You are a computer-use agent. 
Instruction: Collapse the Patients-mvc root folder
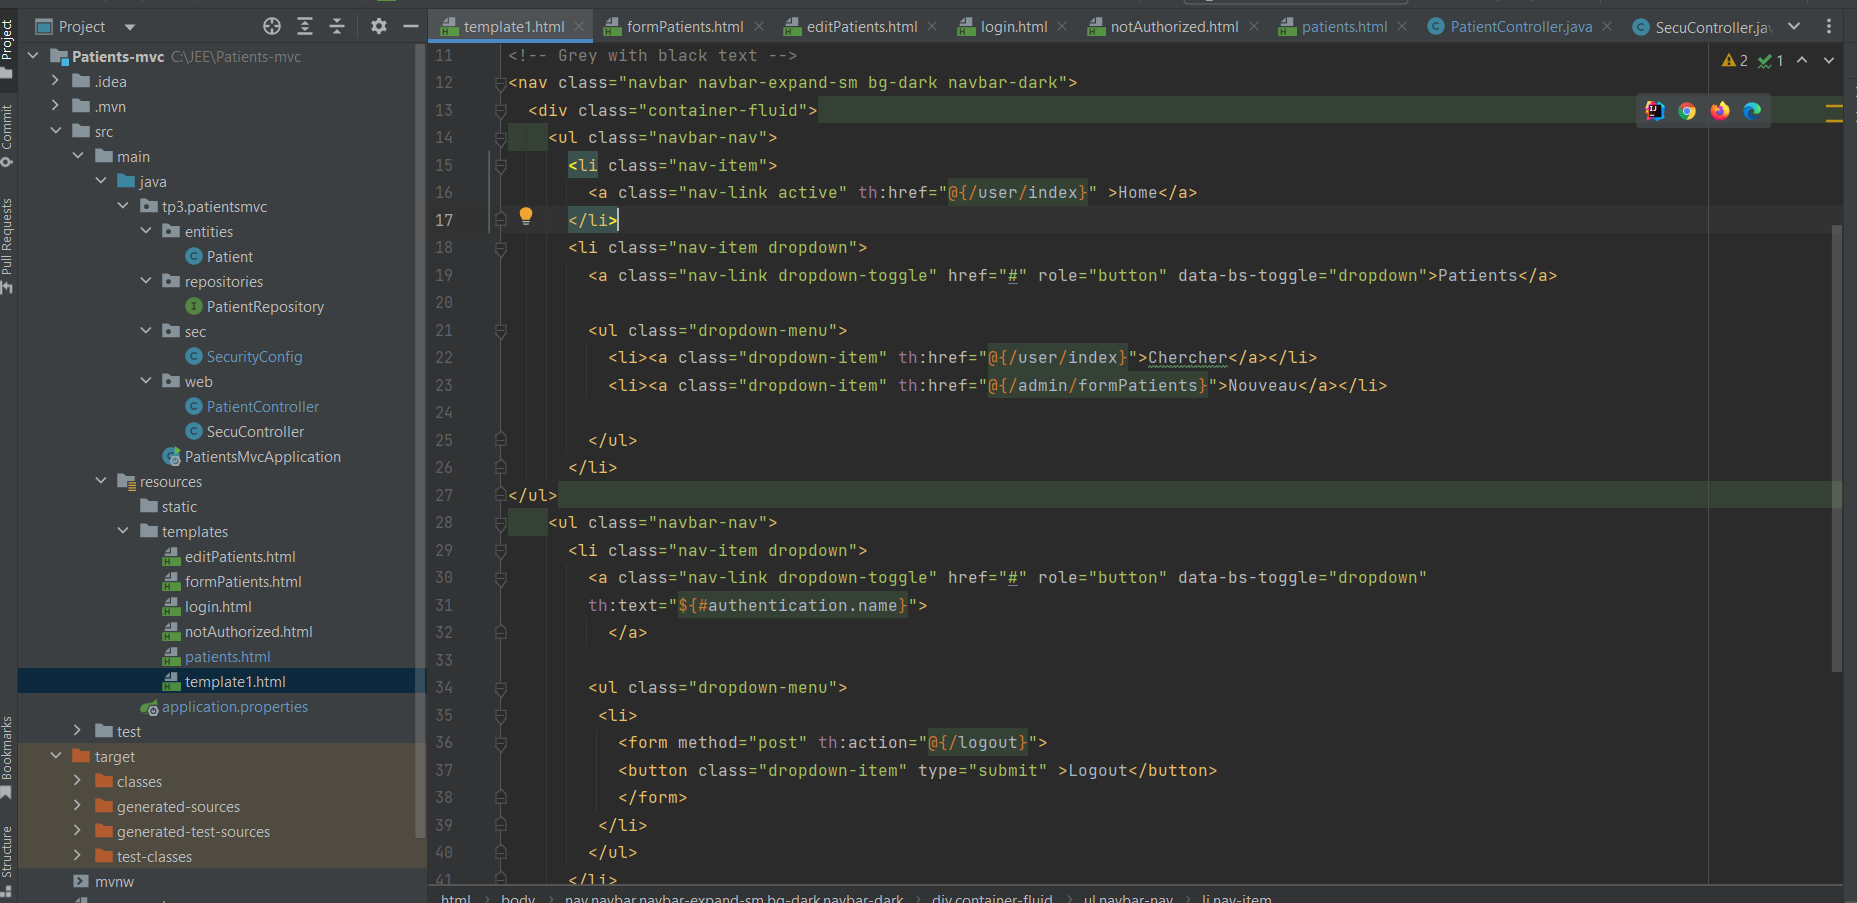pyautogui.click(x=33, y=56)
